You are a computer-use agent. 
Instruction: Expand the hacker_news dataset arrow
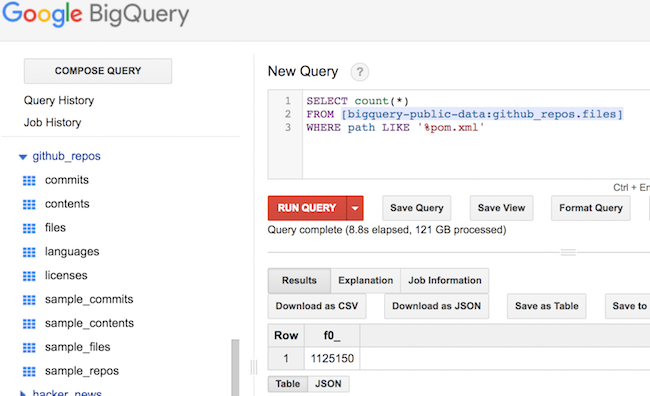[x=23, y=393]
